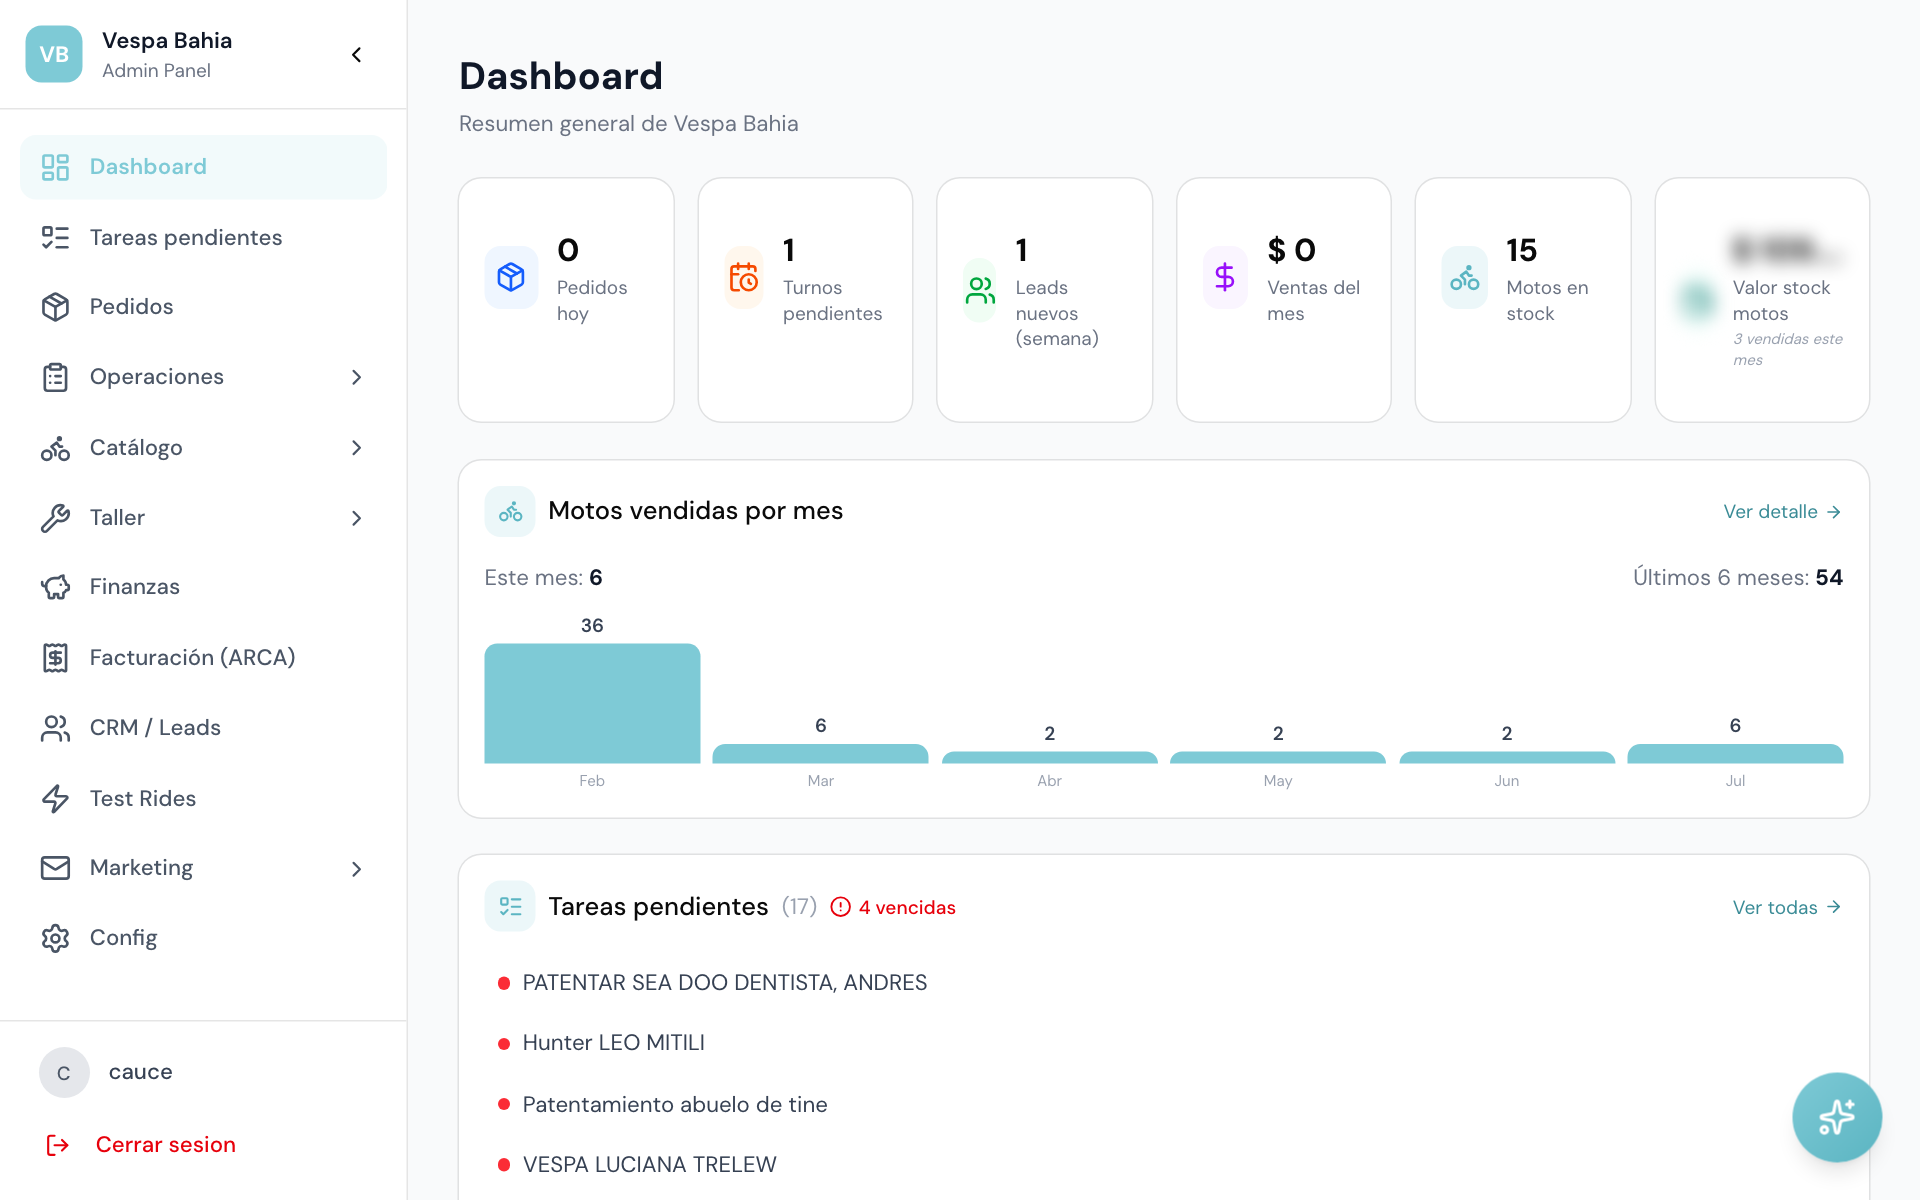Image resolution: width=1920 pixels, height=1200 pixels.
Task: Open the AI assistant sparkle button
Action: click(1837, 1117)
